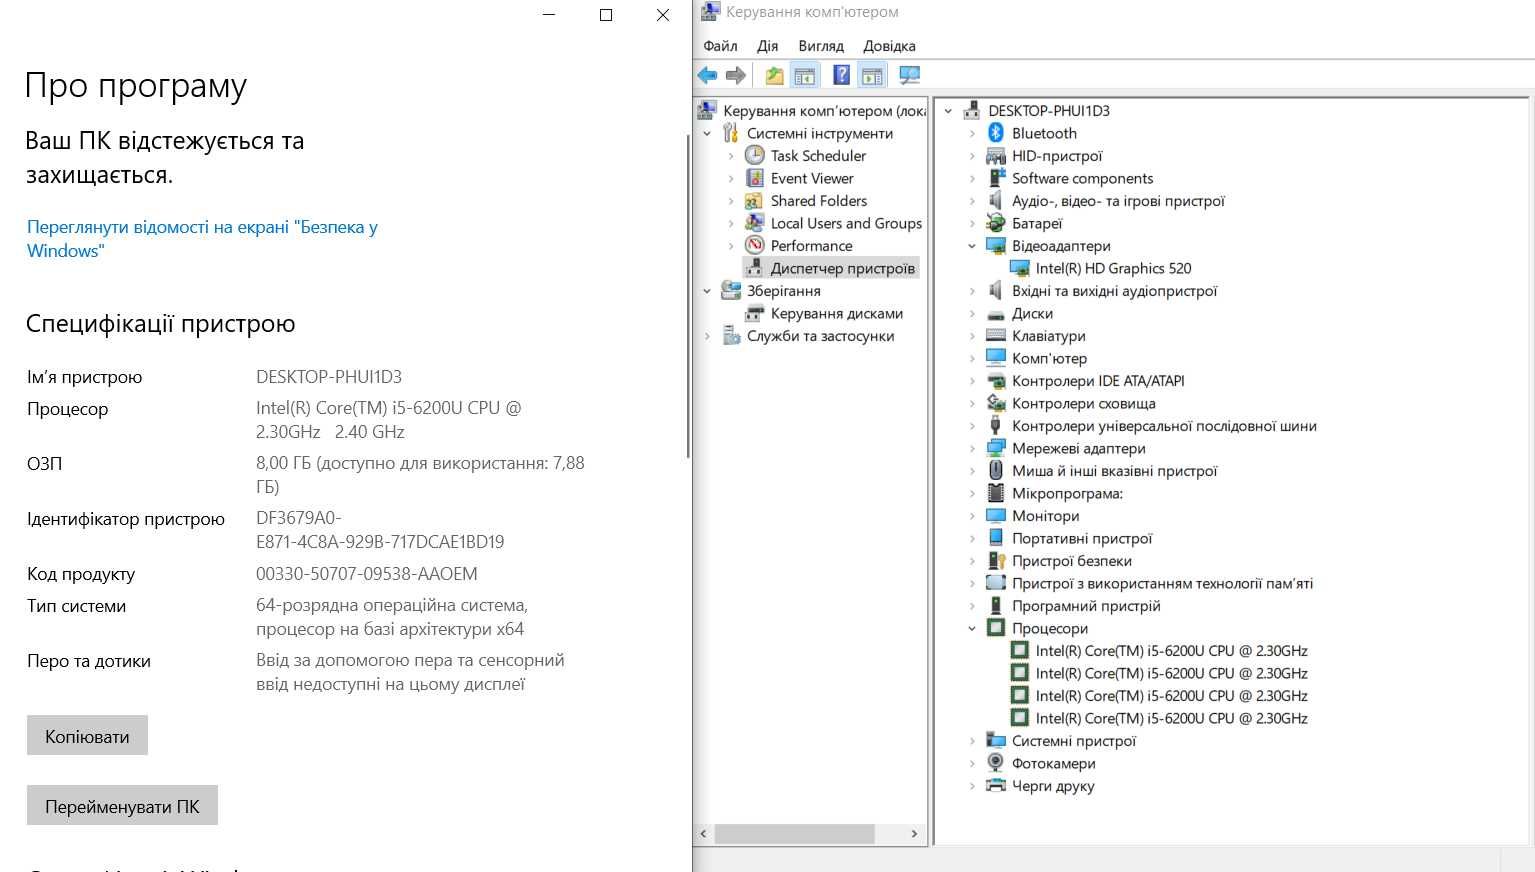Click the Копіювати button
Image resolution: width=1535 pixels, height=872 pixels.
point(87,736)
